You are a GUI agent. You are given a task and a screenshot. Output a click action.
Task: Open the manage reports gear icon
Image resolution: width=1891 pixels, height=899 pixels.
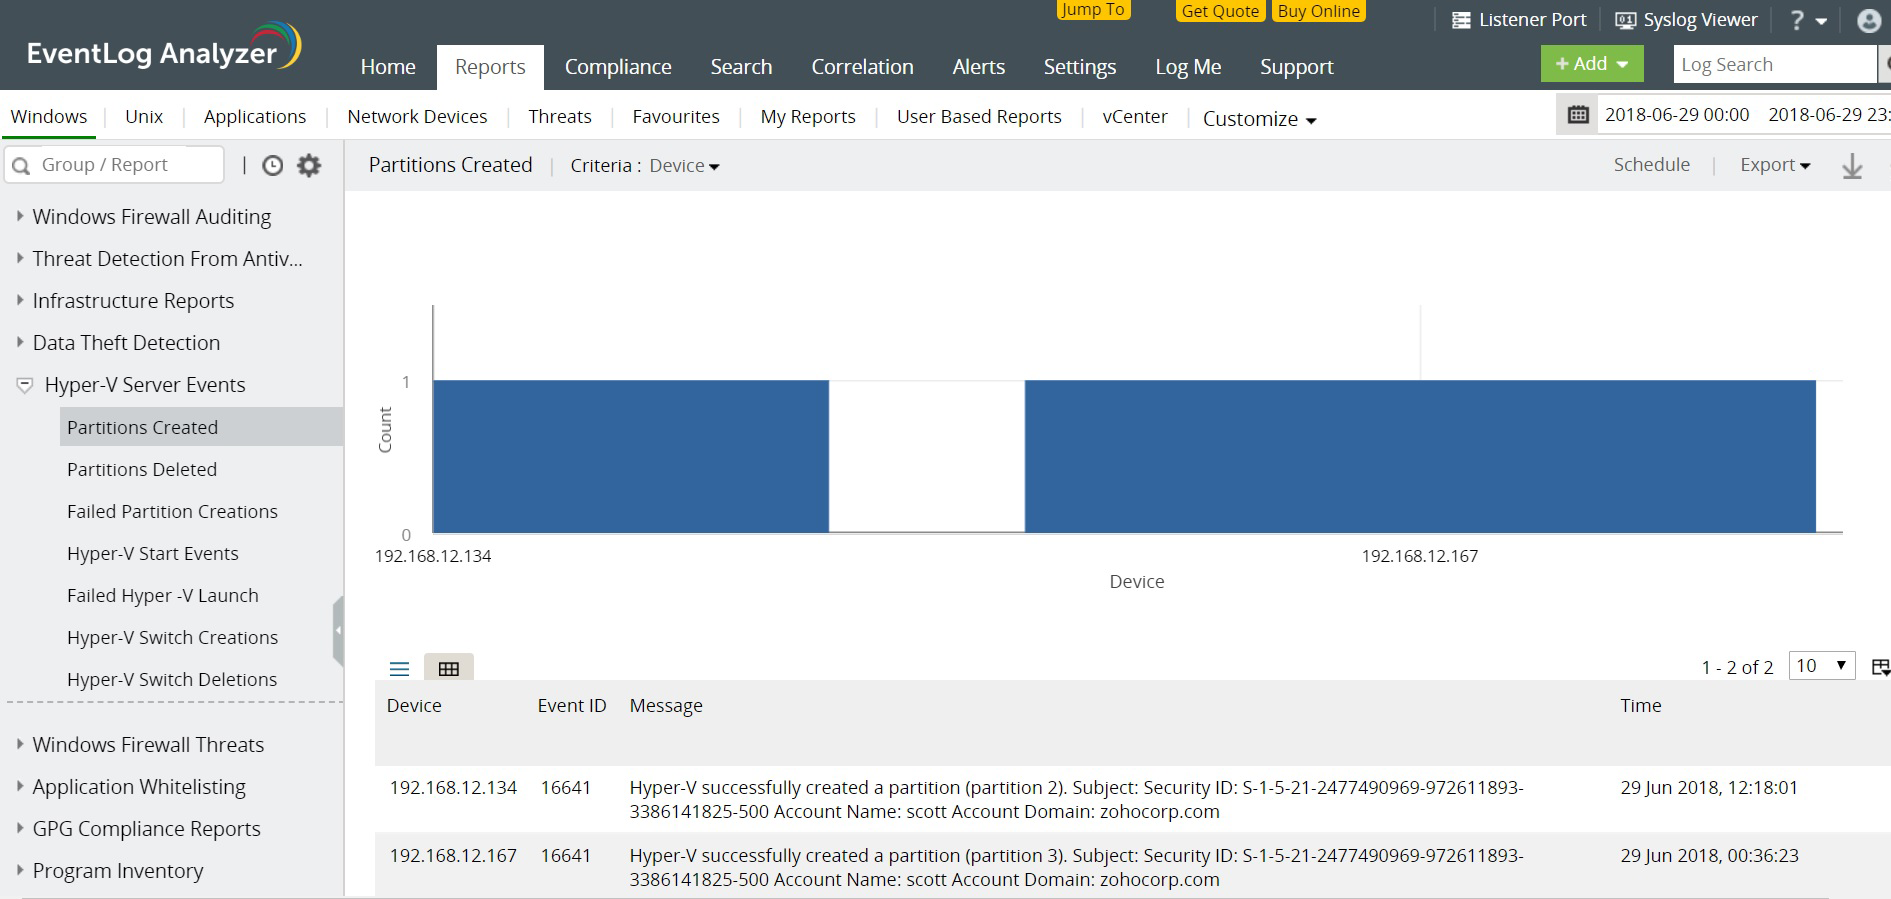[x=310, y=166]
